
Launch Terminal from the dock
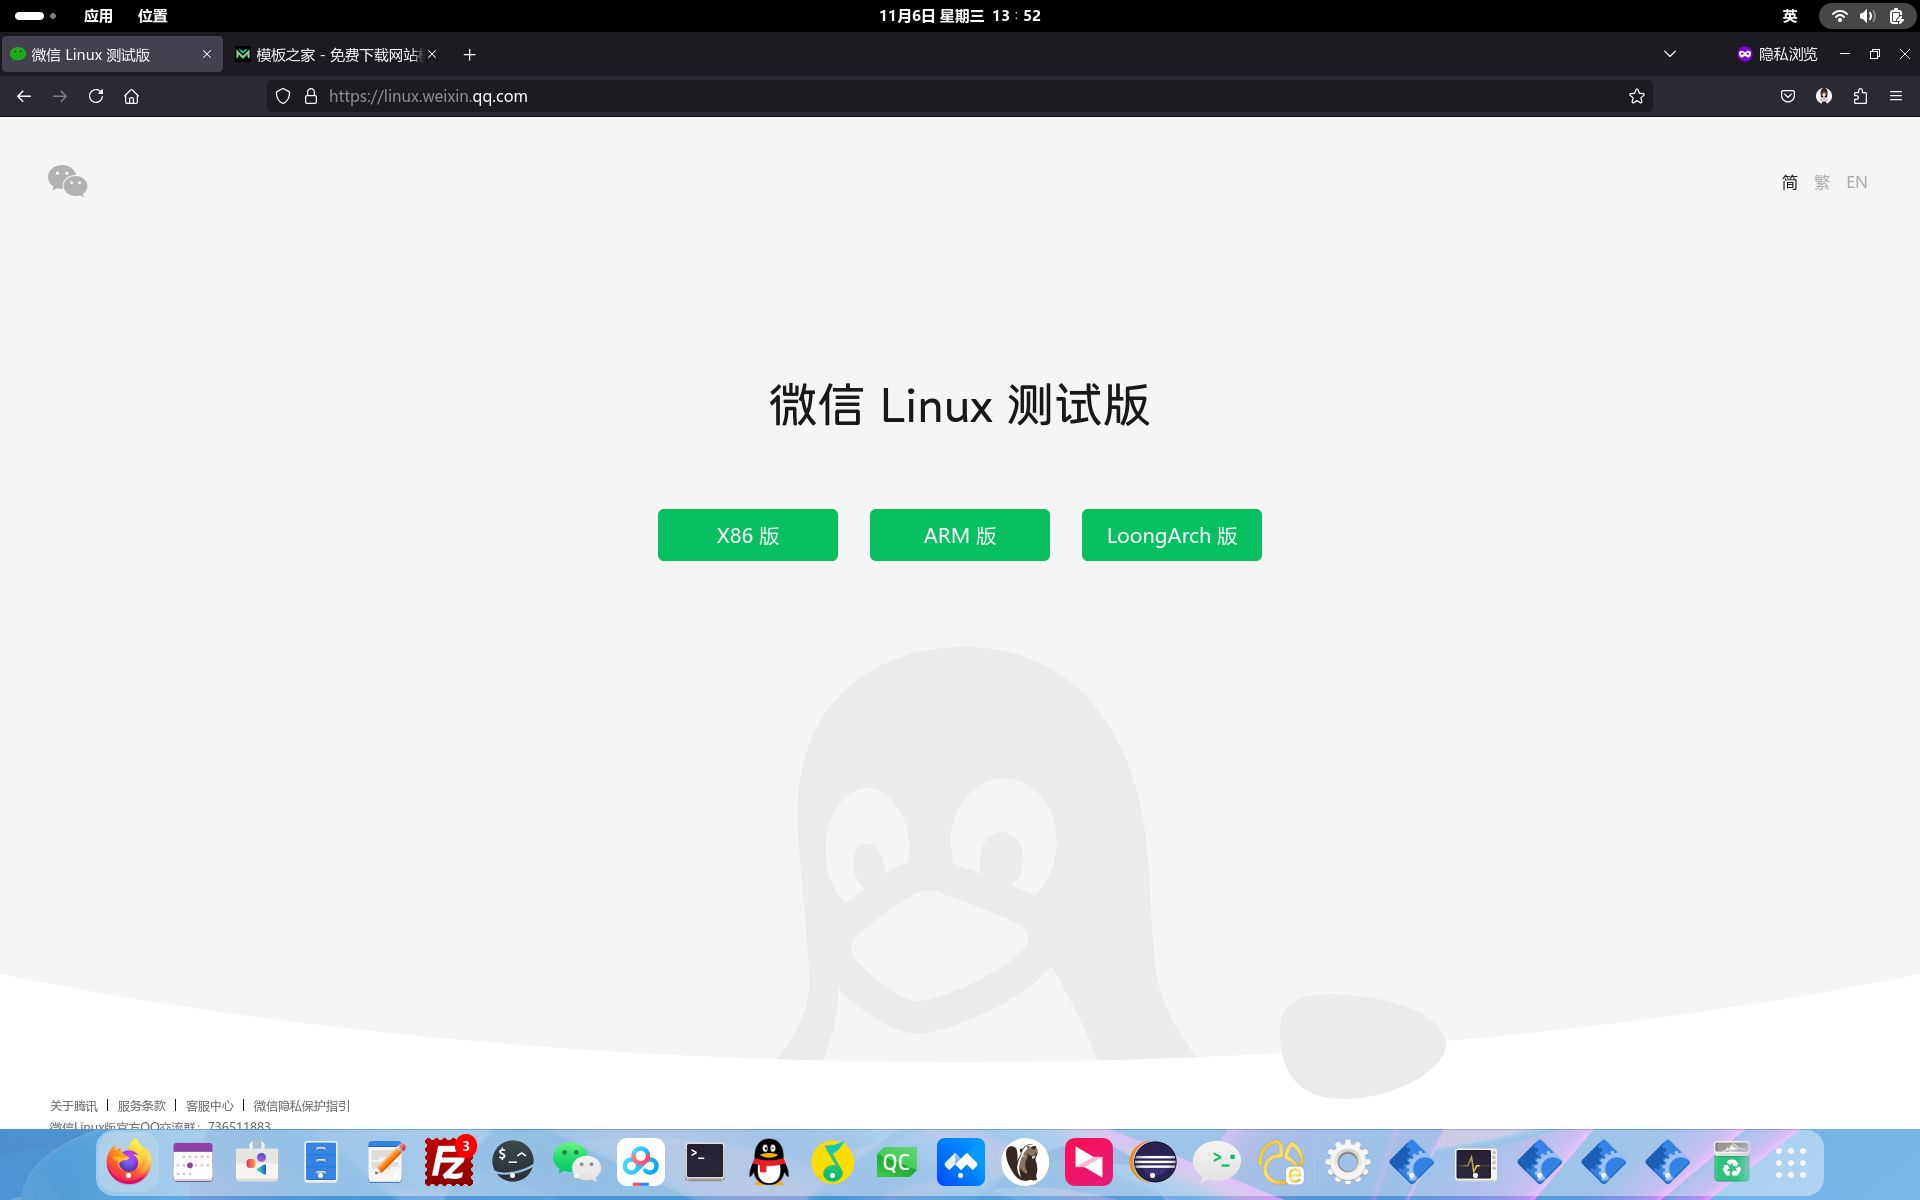coord(705,1163)
